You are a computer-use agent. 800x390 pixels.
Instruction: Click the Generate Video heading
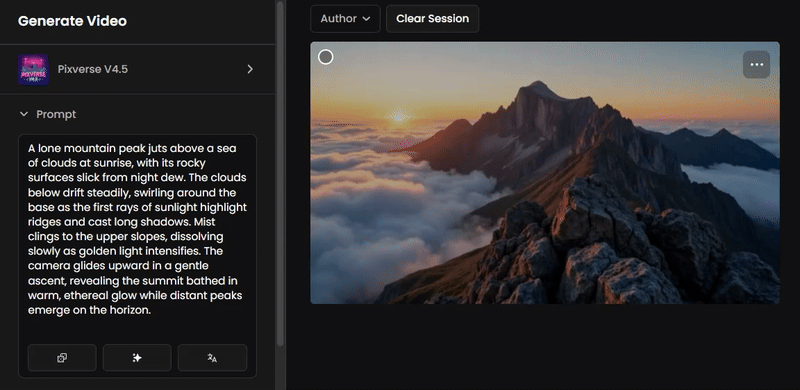(x=72, y=21)
